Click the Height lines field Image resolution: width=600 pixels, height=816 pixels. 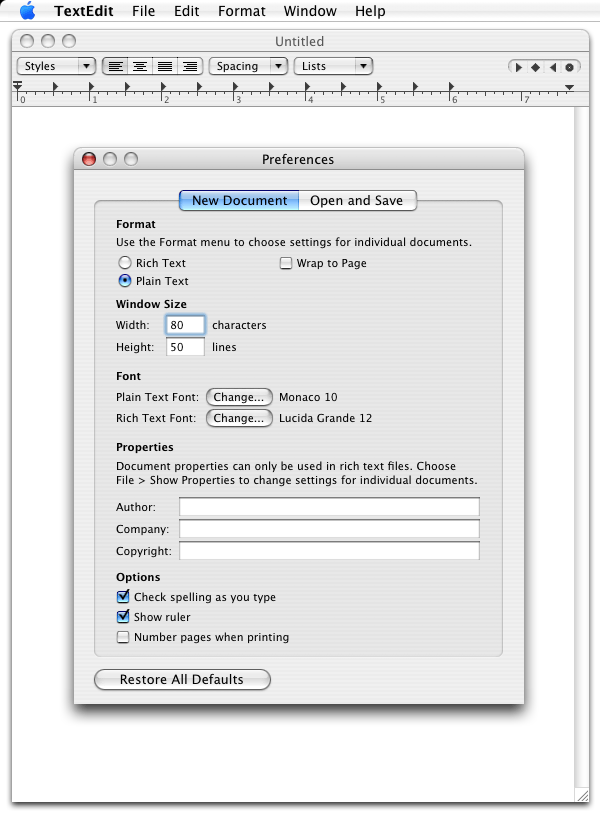185,347
